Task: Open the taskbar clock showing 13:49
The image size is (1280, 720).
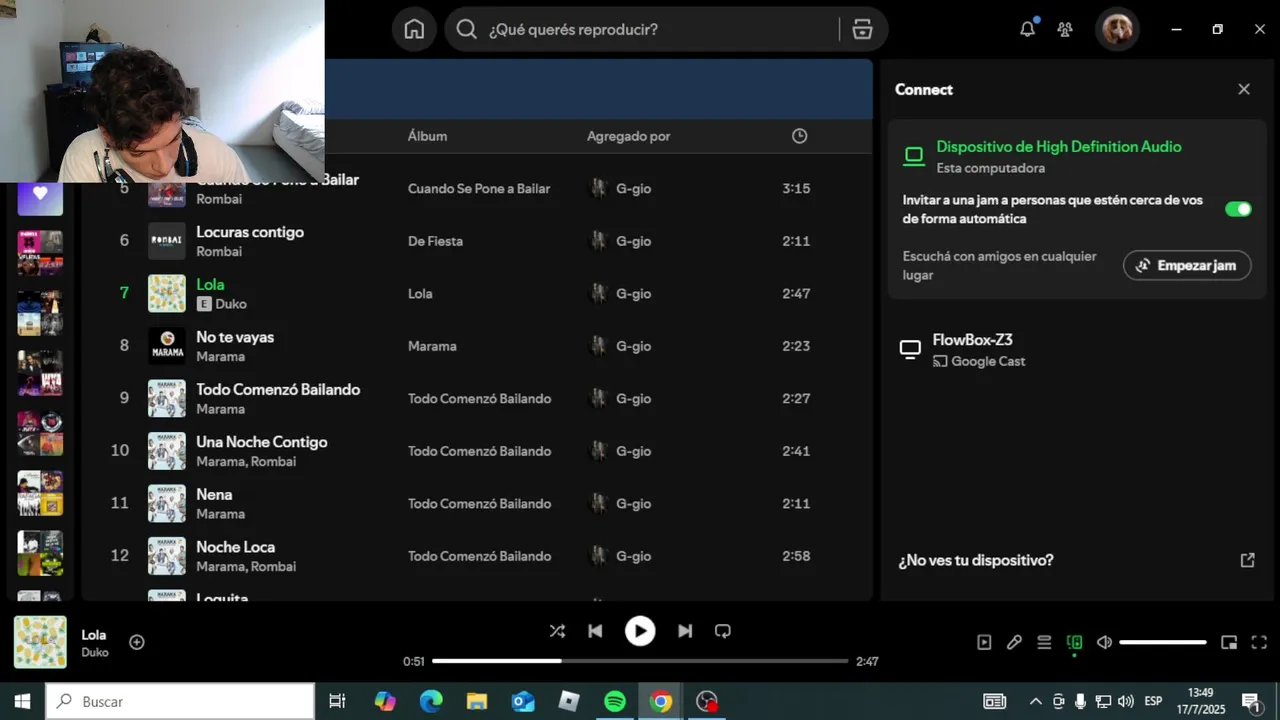Action: 1200,701
